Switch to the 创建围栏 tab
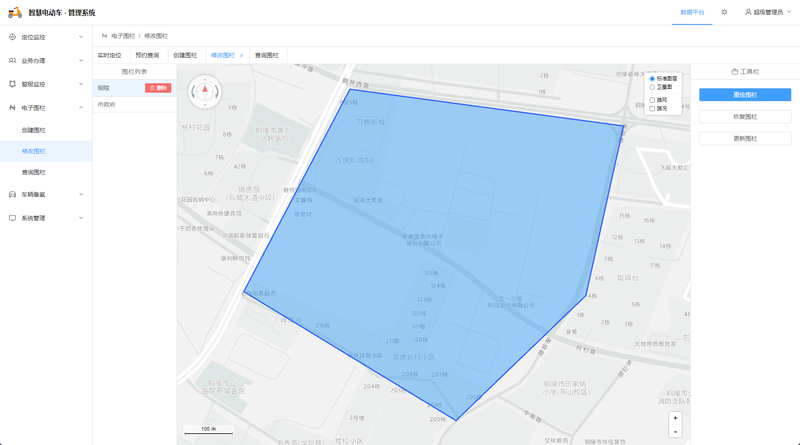 pyautogui.click(x=185, y=55)
